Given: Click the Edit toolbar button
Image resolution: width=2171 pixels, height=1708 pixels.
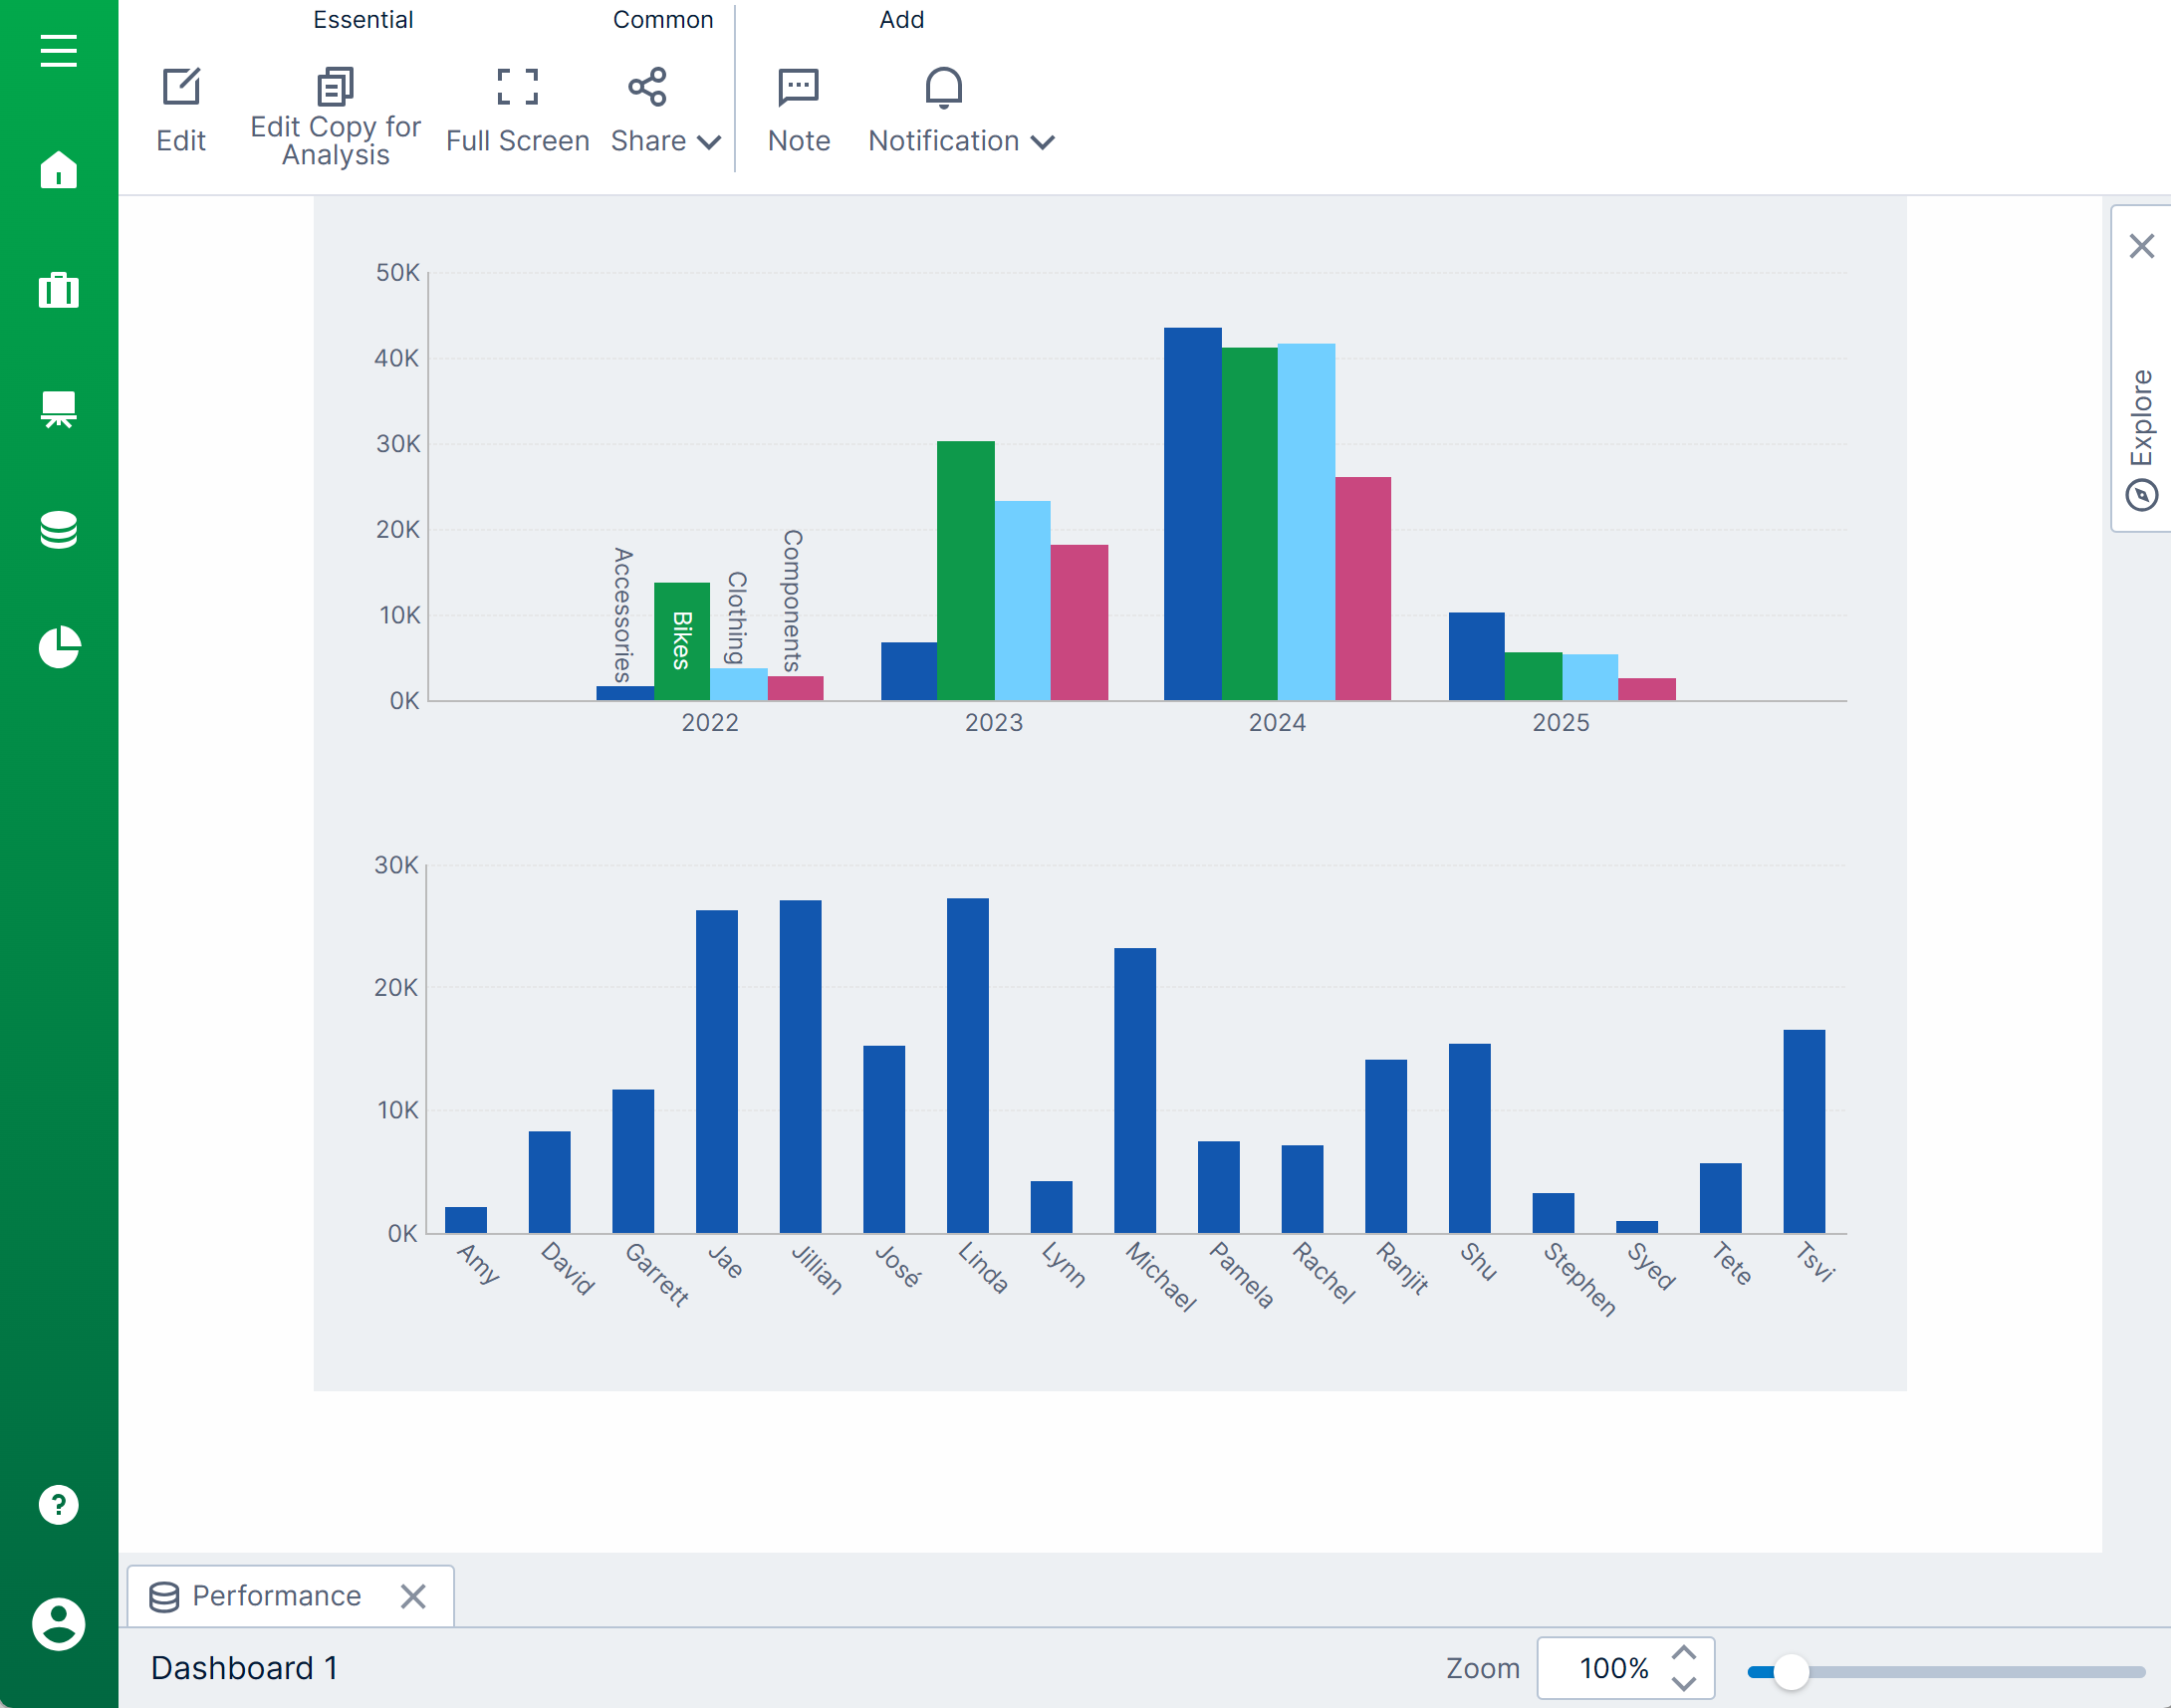Looking at the screenshot, I should (181, 110).
